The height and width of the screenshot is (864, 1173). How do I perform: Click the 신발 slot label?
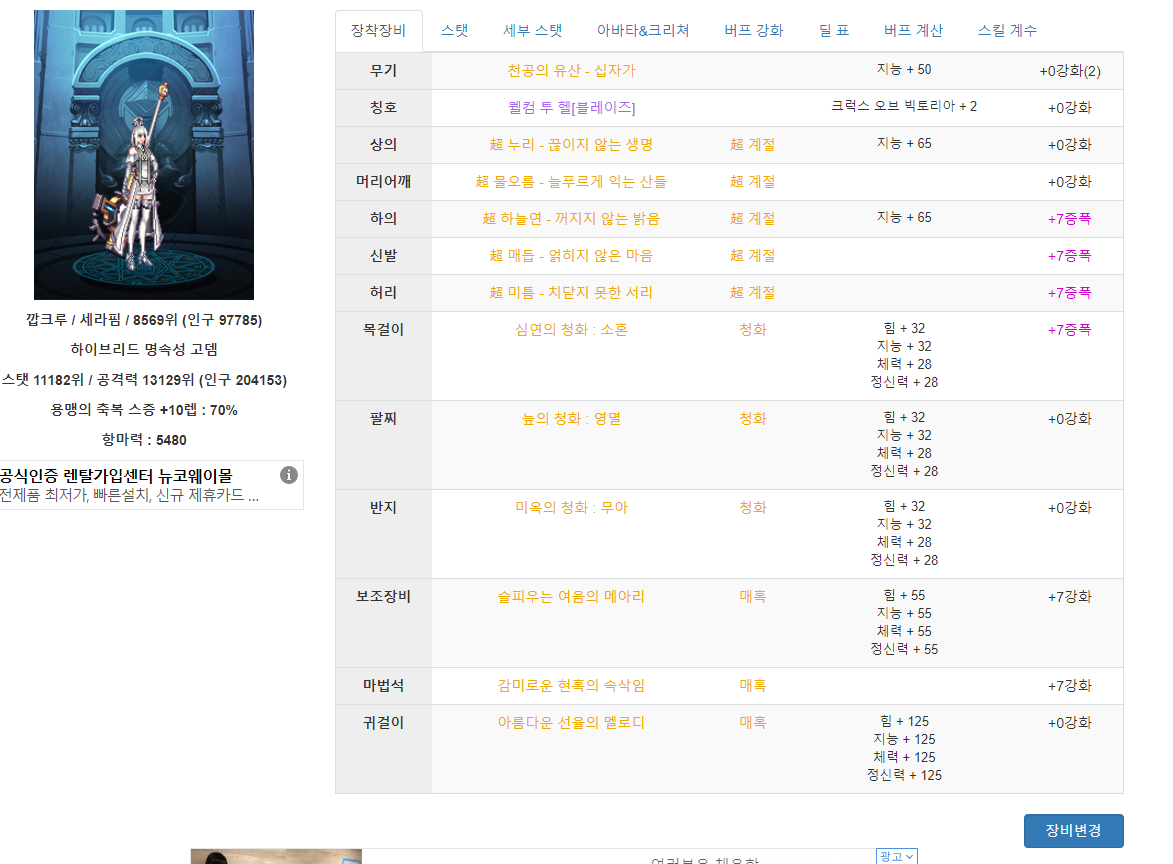(x=383, y=256)
